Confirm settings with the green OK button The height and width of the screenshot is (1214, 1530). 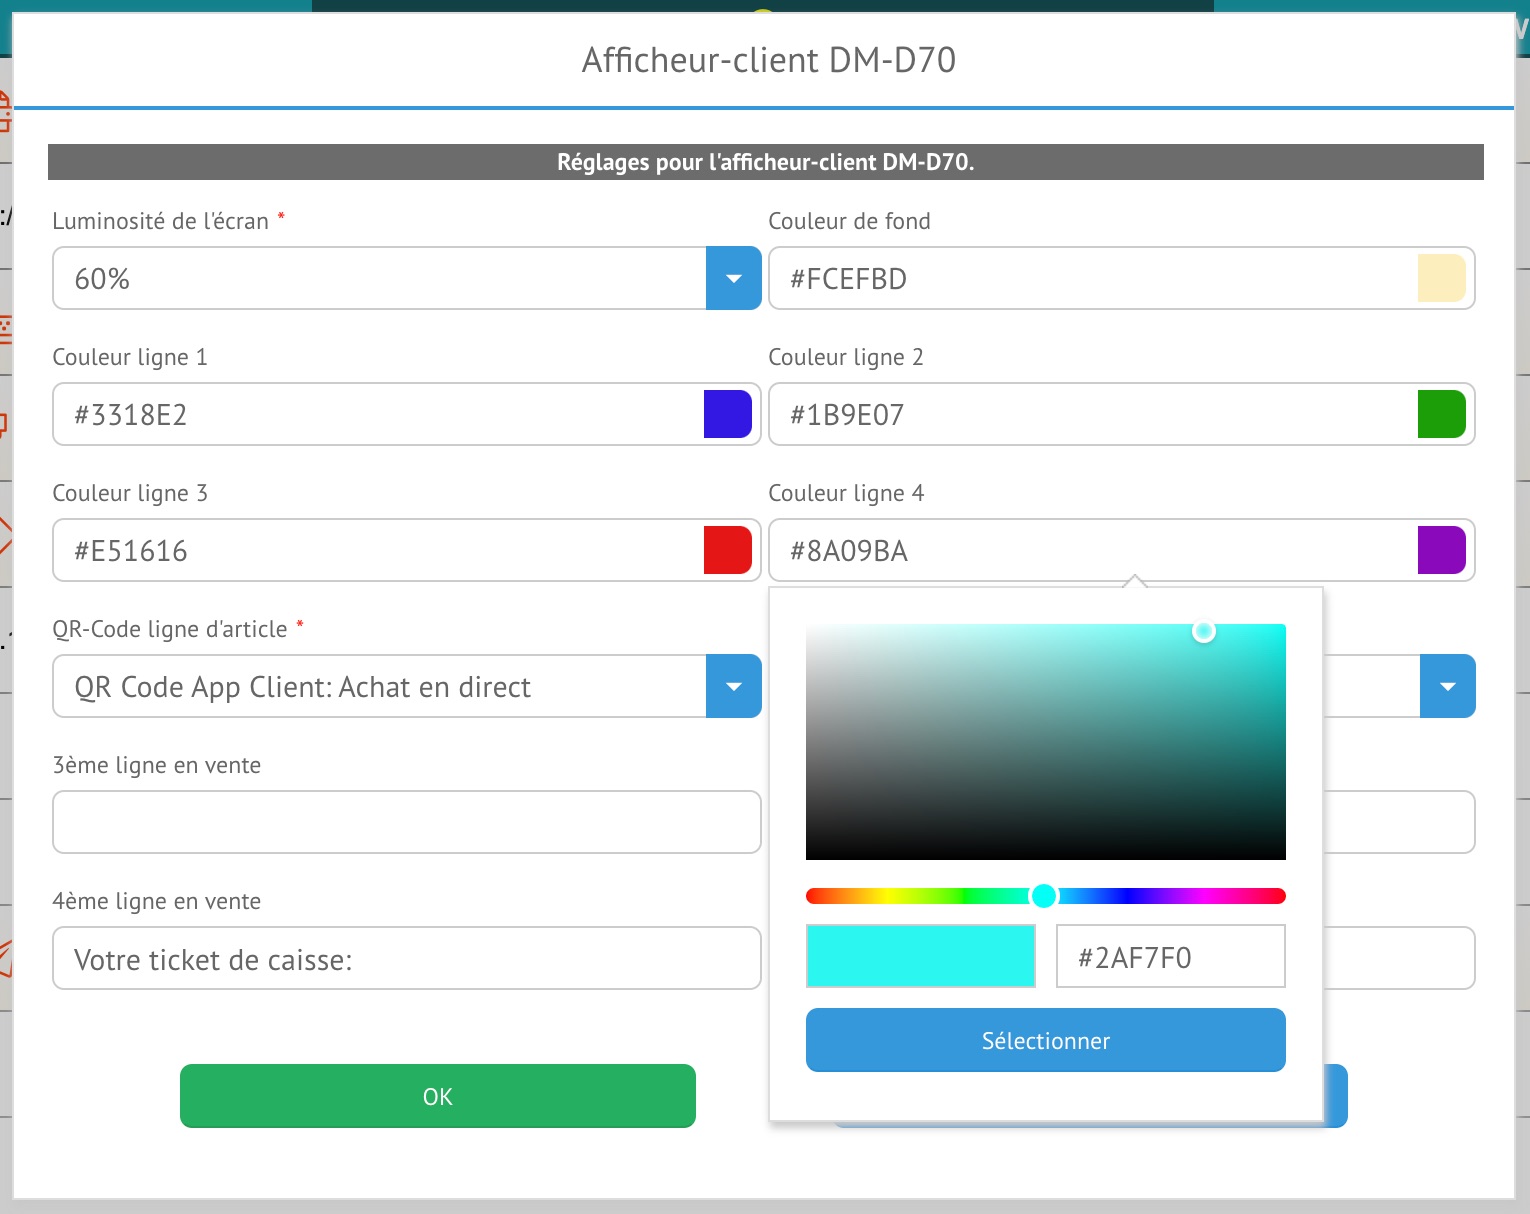[x=437, y=1096]
